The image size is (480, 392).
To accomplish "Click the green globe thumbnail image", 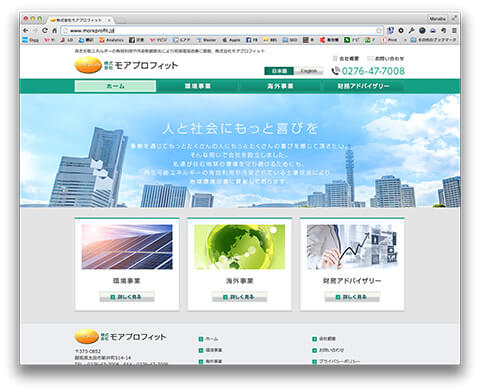I will click(x=239, y=247).
